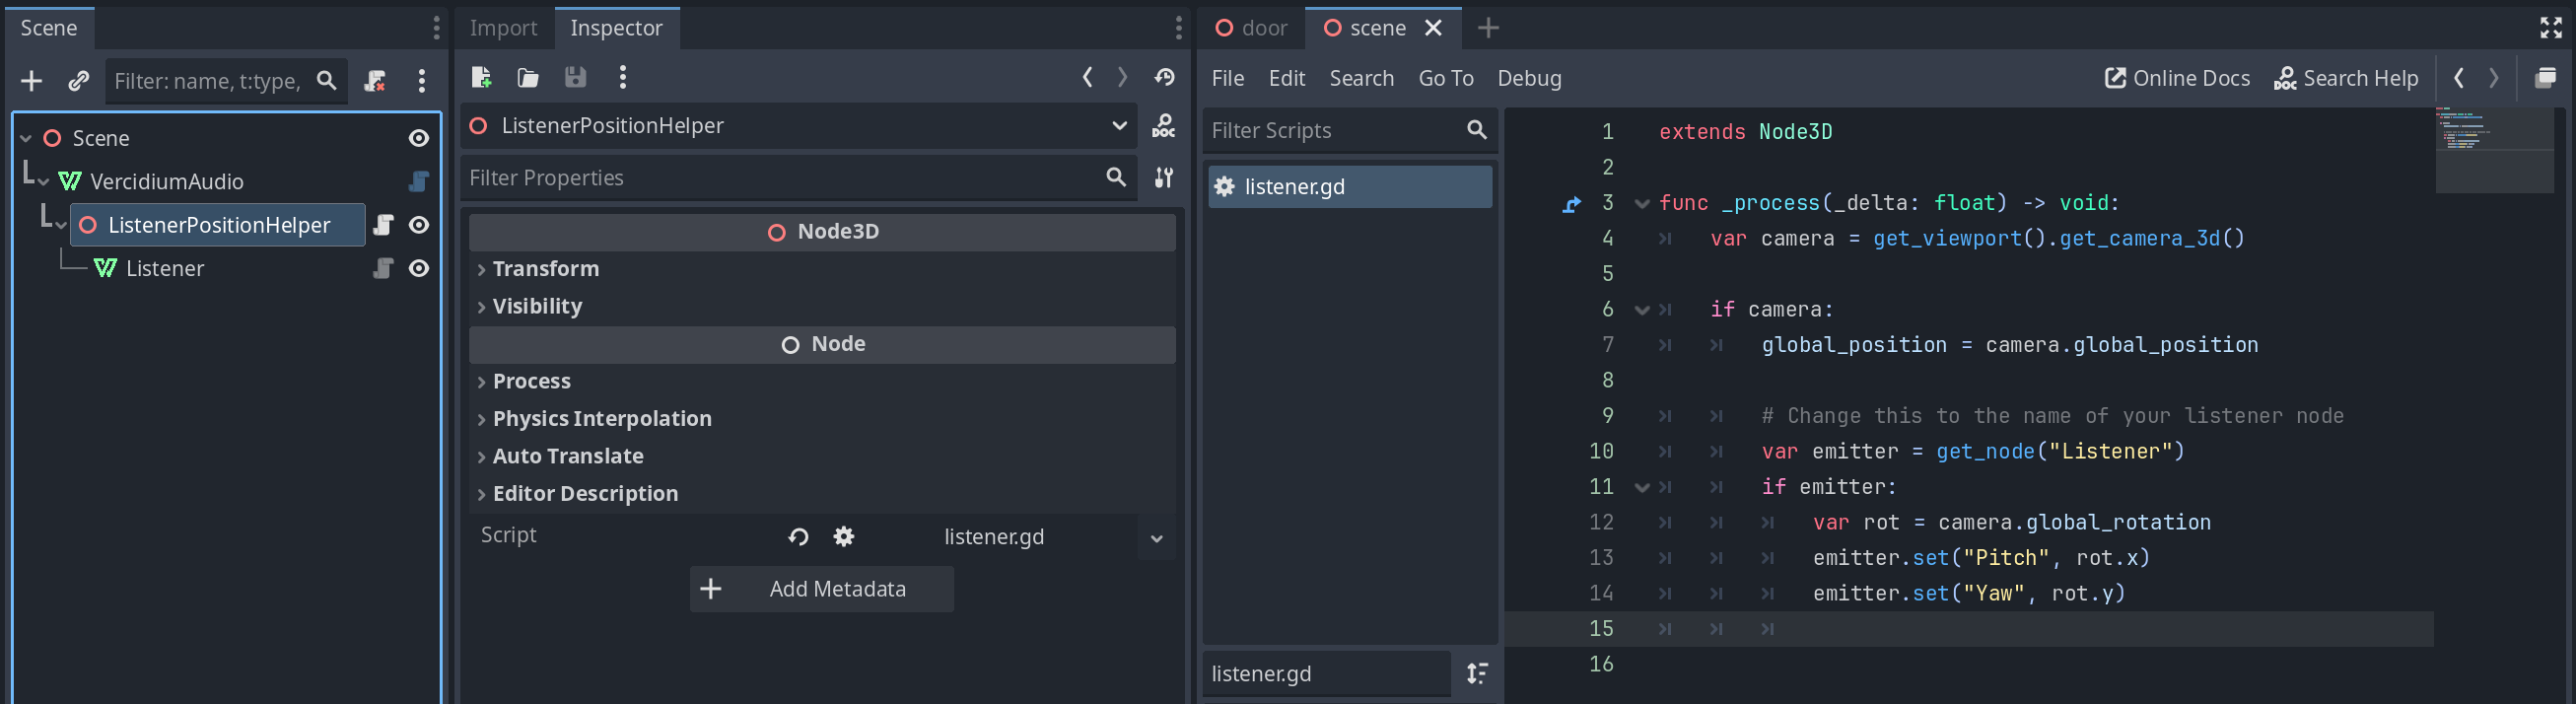Open the script editor Edit menu
The height and width of the screenshot is (704, 2576).
point(1286,78)
